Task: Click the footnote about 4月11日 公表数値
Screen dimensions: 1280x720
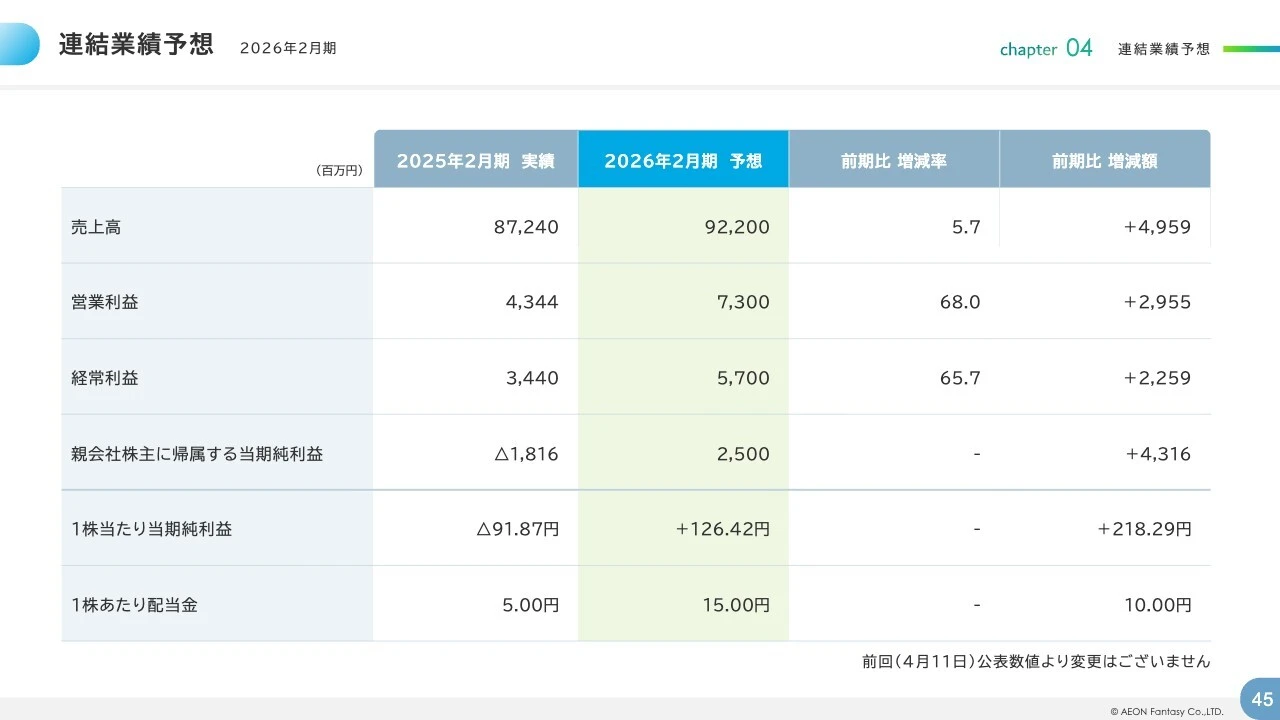Action: (x=1034, y=661)
